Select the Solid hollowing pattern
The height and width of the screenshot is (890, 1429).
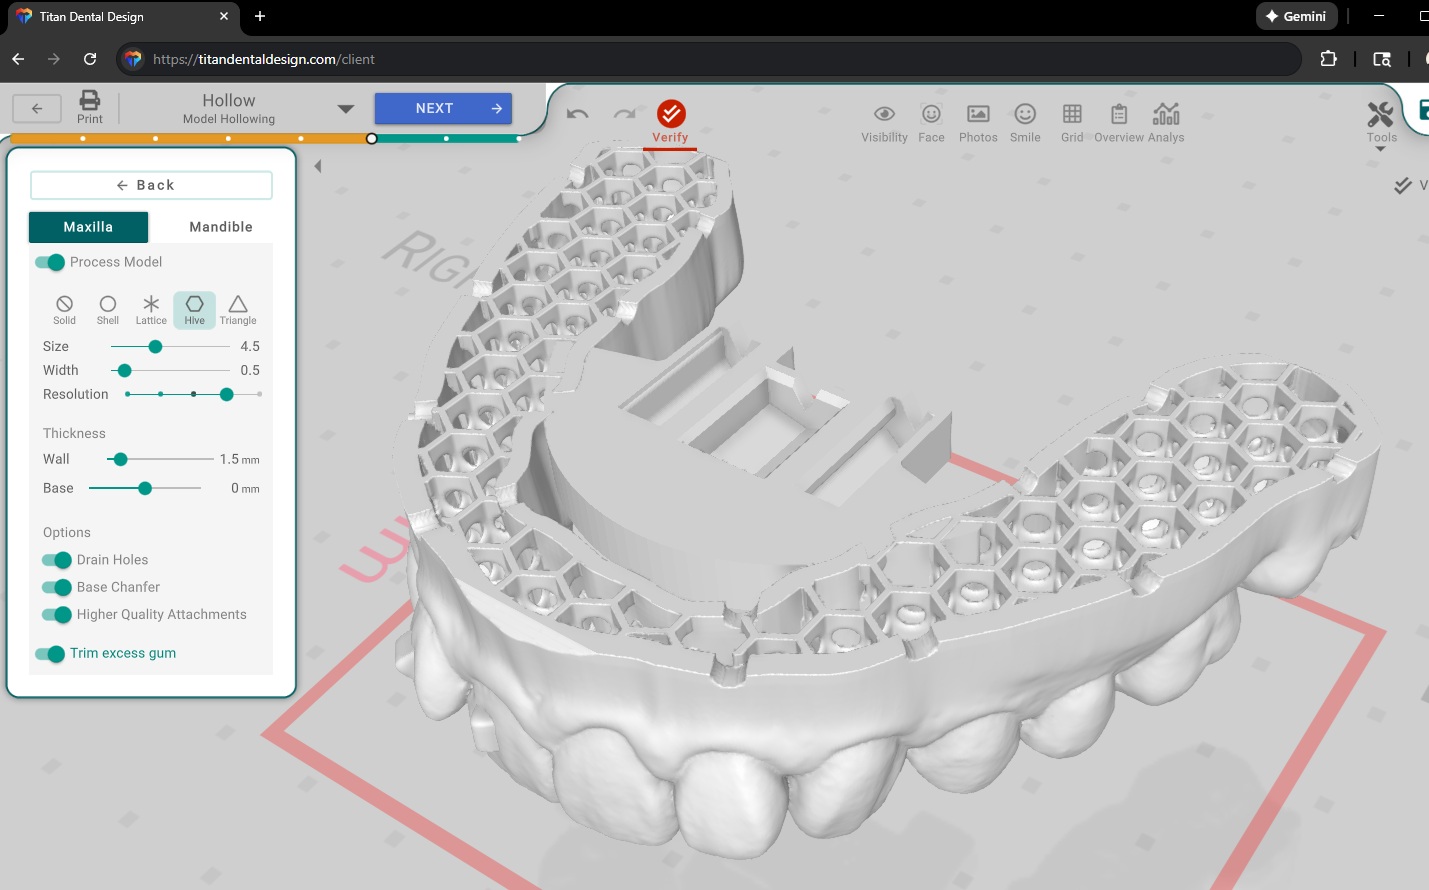(64, 309)
